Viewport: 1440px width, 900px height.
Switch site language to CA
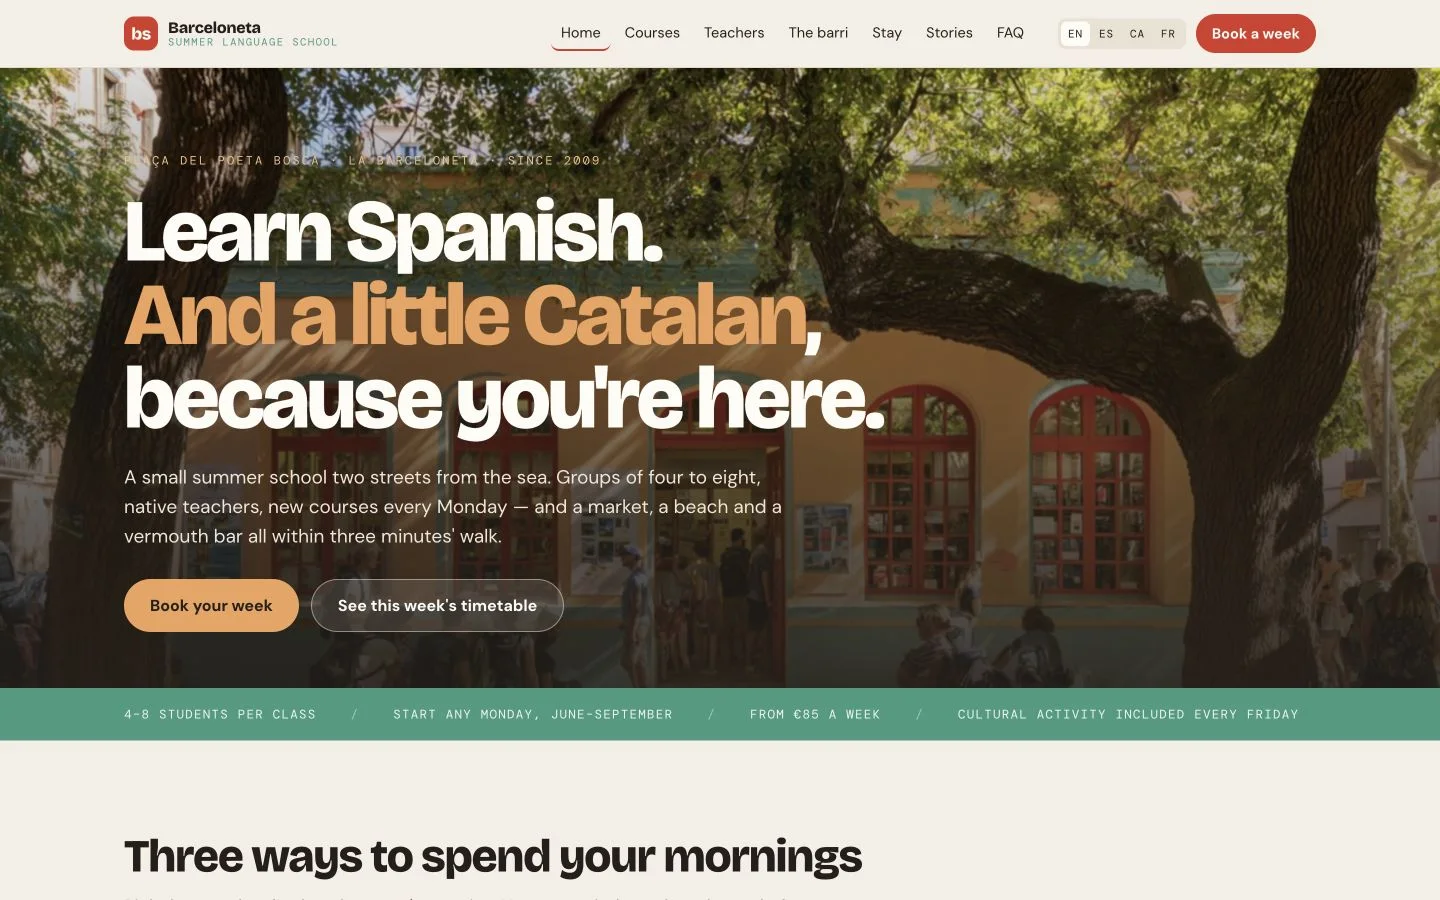pyautogui.click(x=1137, y=34)
